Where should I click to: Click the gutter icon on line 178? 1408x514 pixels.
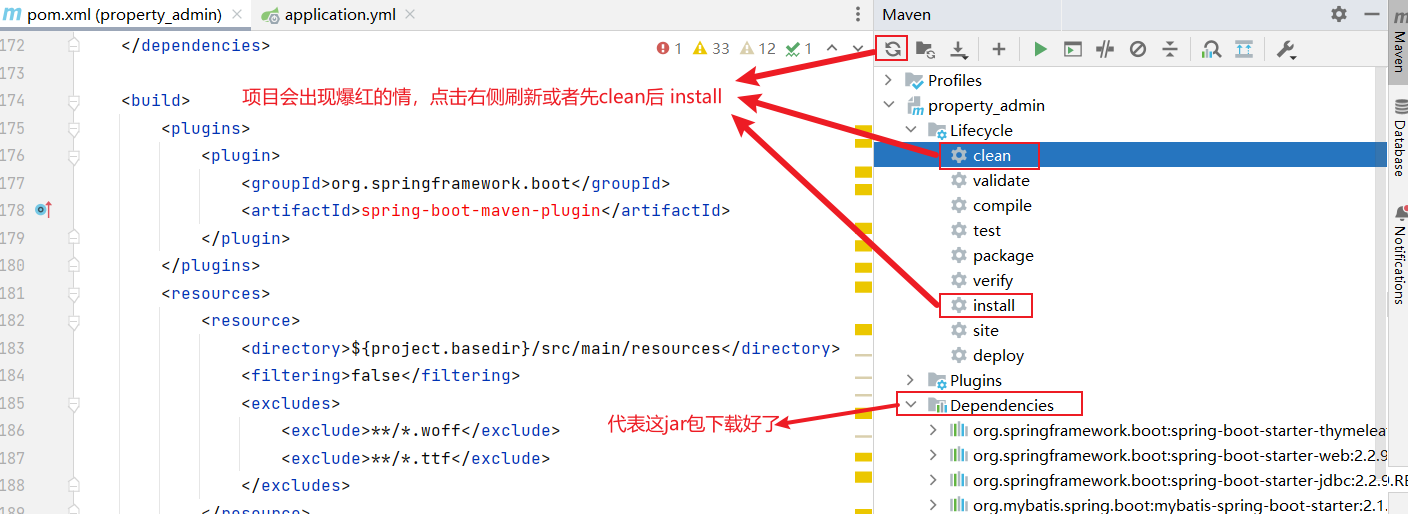pyautogui.click(x=42, y=210)
